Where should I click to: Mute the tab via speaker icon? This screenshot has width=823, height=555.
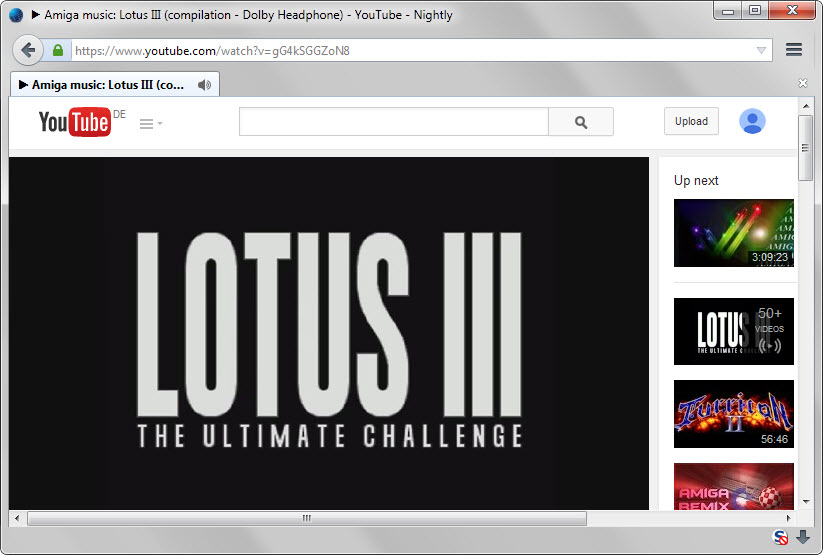[x=204, y=85]
